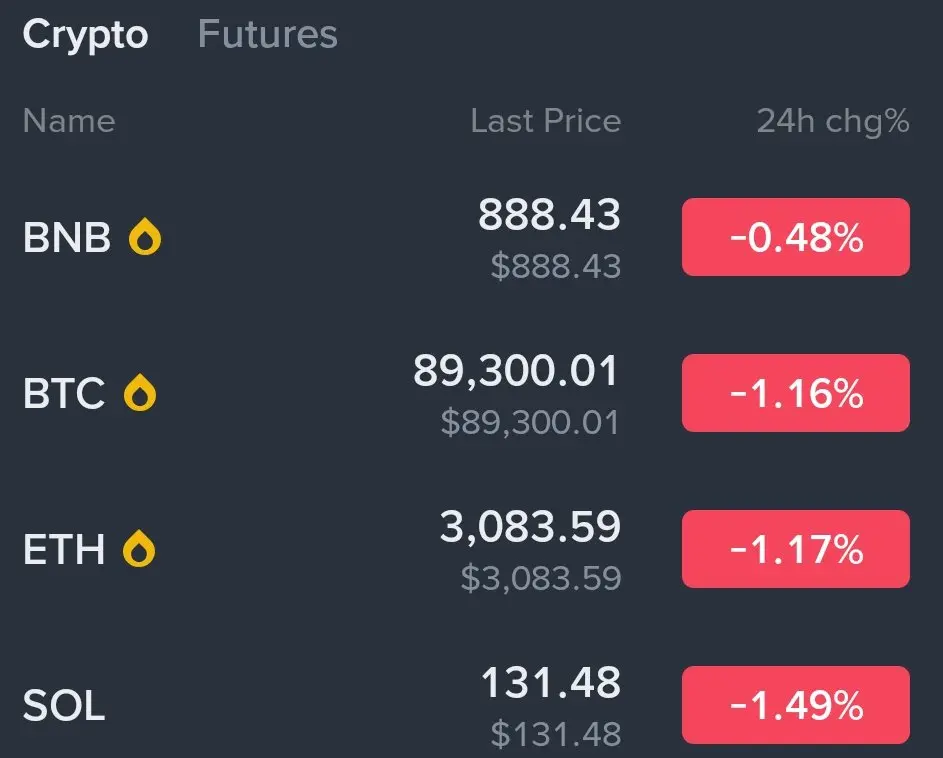Toggle ETH's -1.17% change badge
This screenshot has width=943, height=758.
[795, 549]
